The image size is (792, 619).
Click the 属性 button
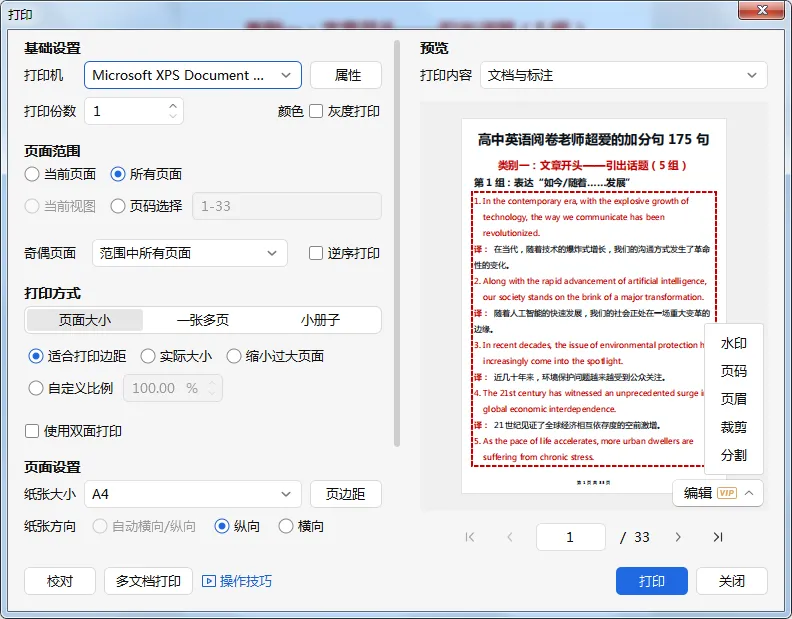click(346, 75)
